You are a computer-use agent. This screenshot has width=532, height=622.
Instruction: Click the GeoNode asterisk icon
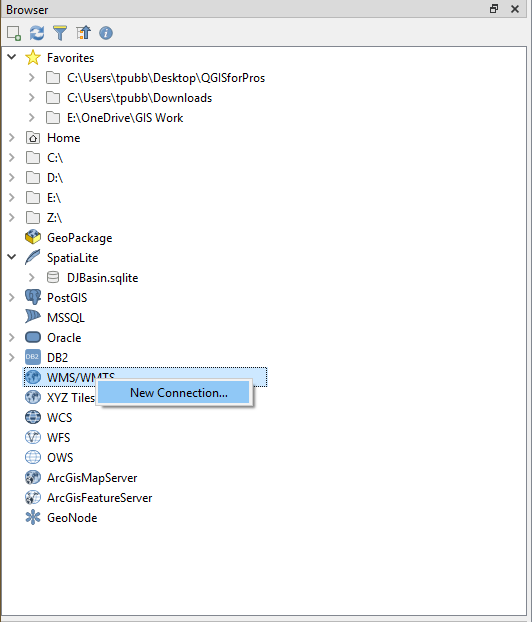[x=33, y=517]
